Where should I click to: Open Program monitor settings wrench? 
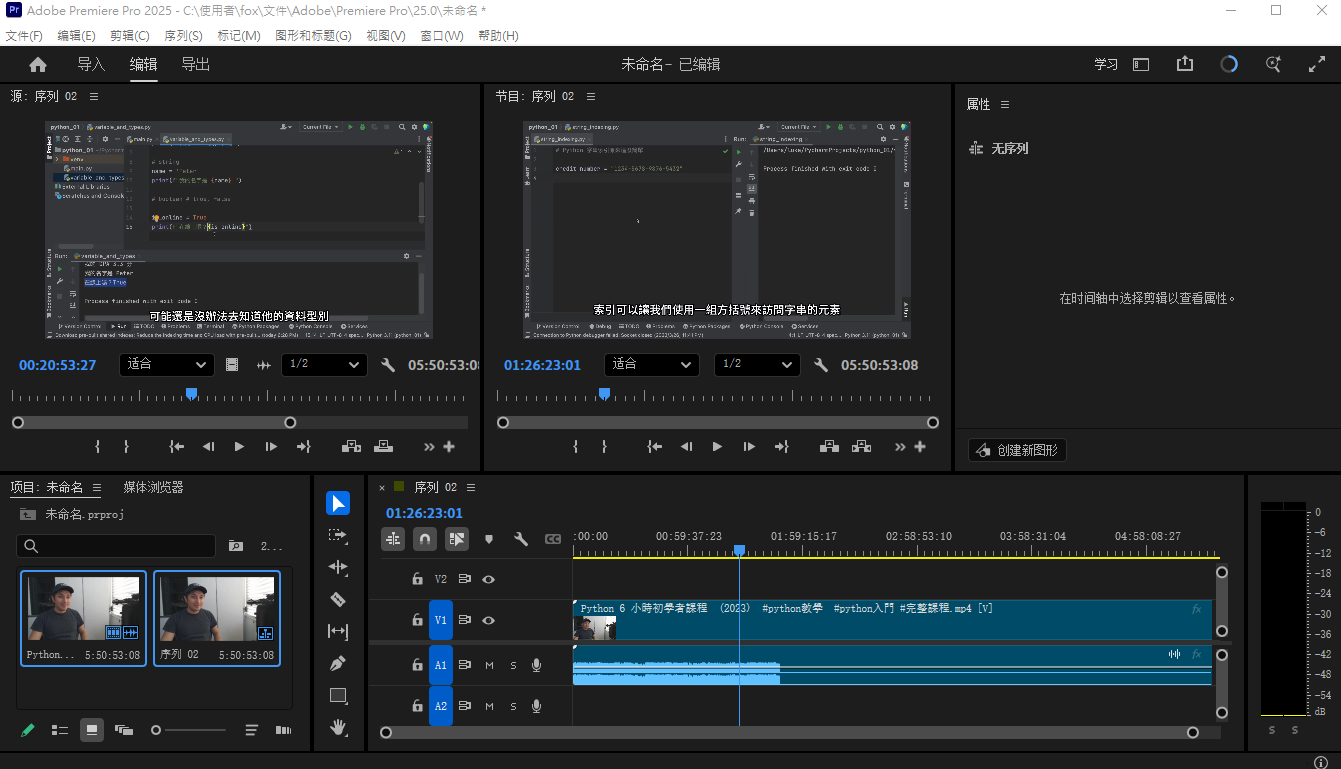[x=821, y=365]
